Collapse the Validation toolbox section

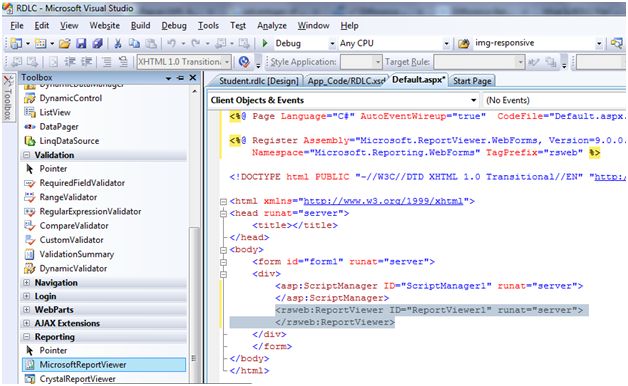pos(27,155)
